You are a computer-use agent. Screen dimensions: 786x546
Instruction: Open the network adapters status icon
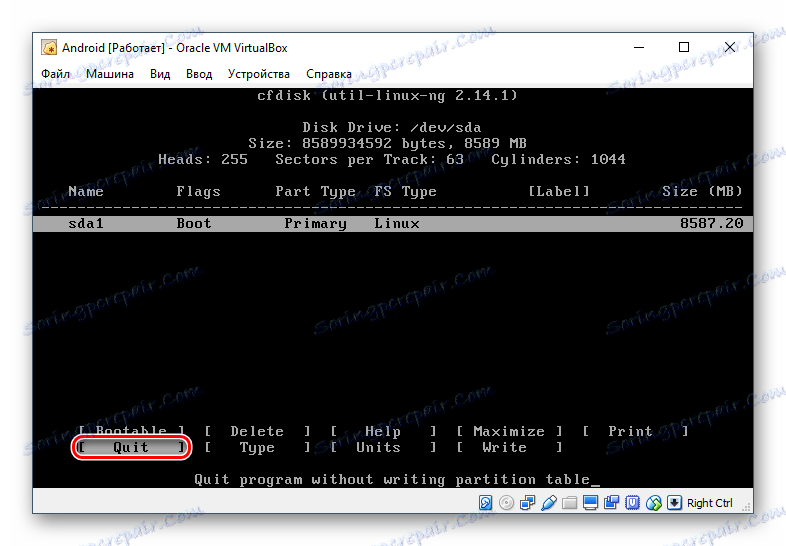527,502
